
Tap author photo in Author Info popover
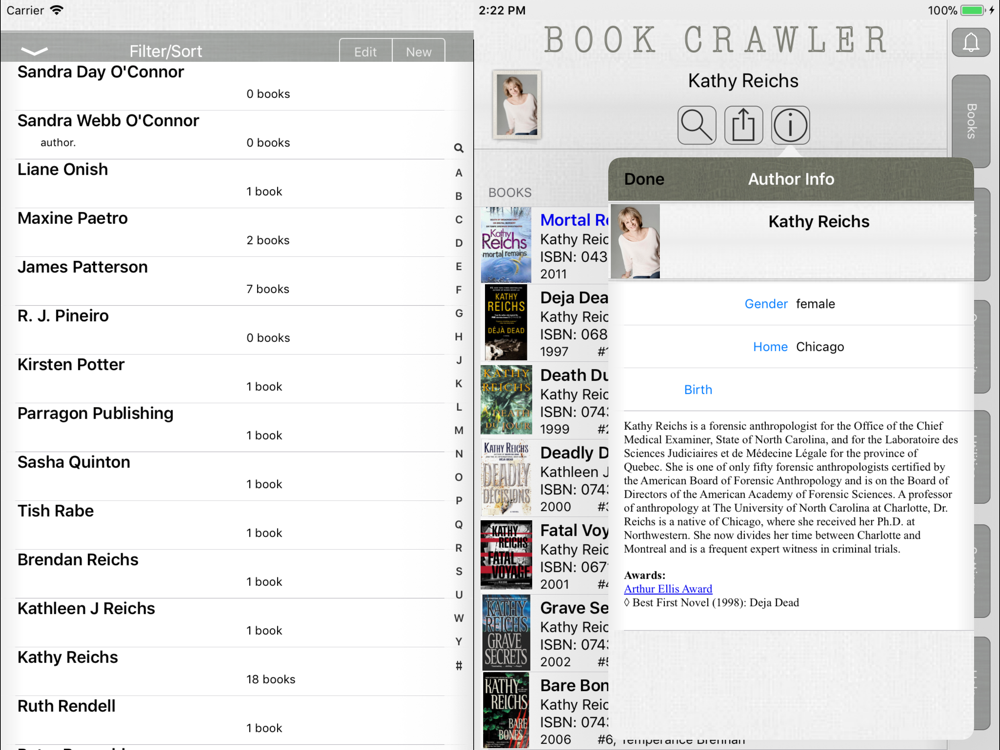[635, 241]
